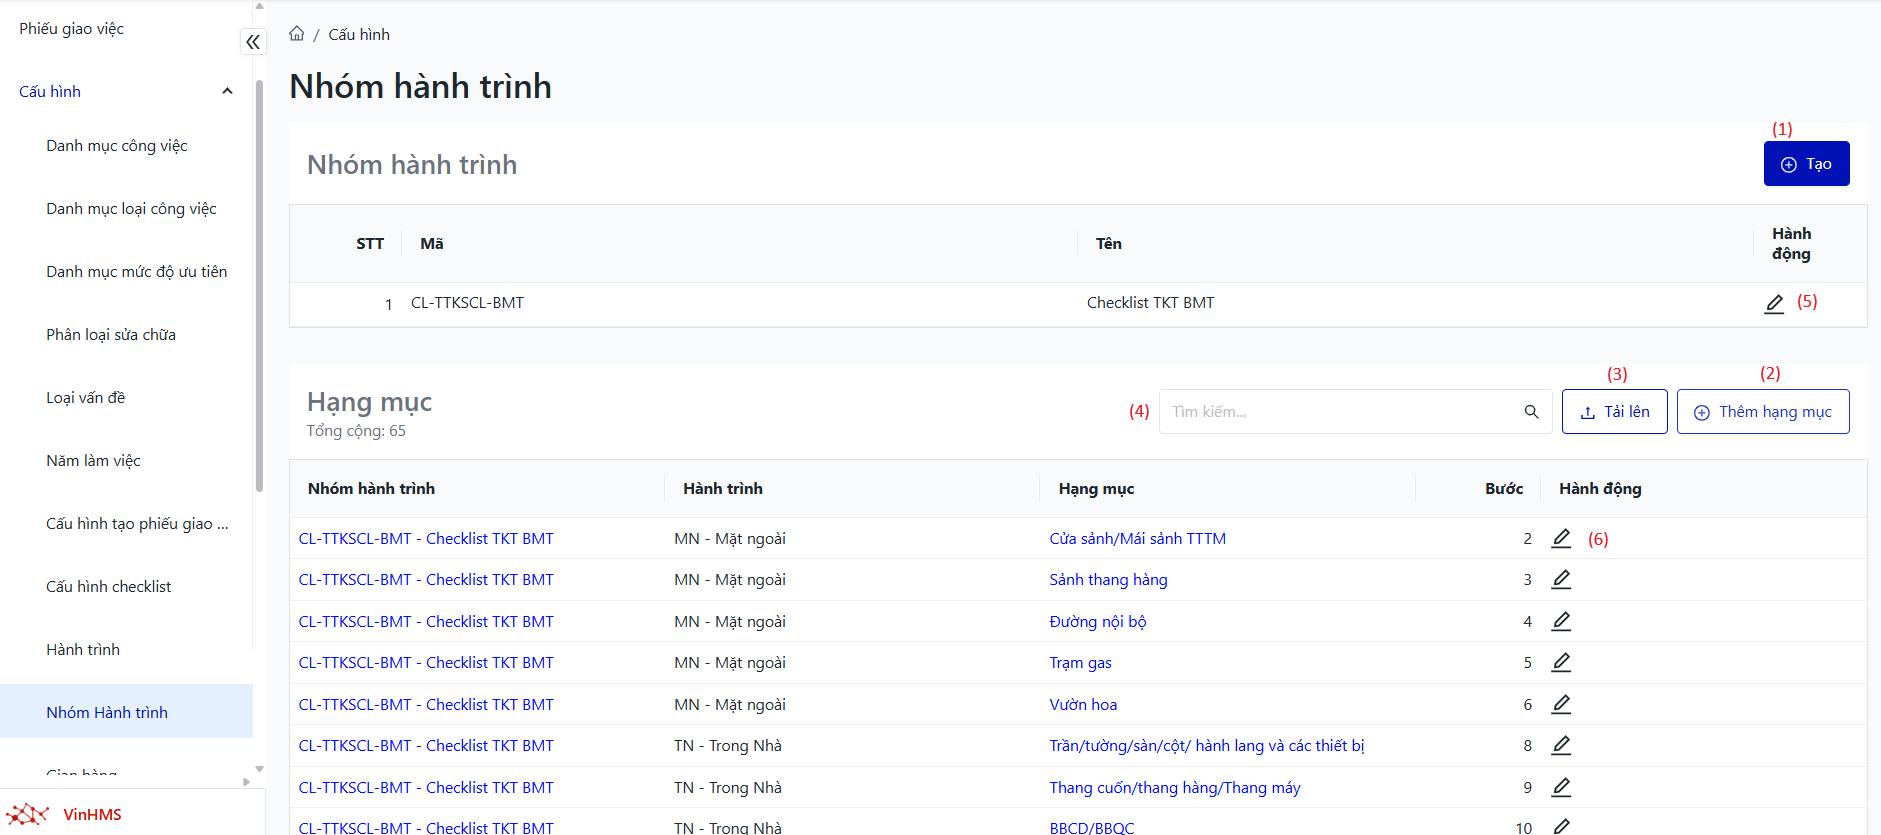The width and height of the screenshot is (1881, 835).
Task: Edit the Checklist TKT BMT group row
Action: tap(1773, 304)
